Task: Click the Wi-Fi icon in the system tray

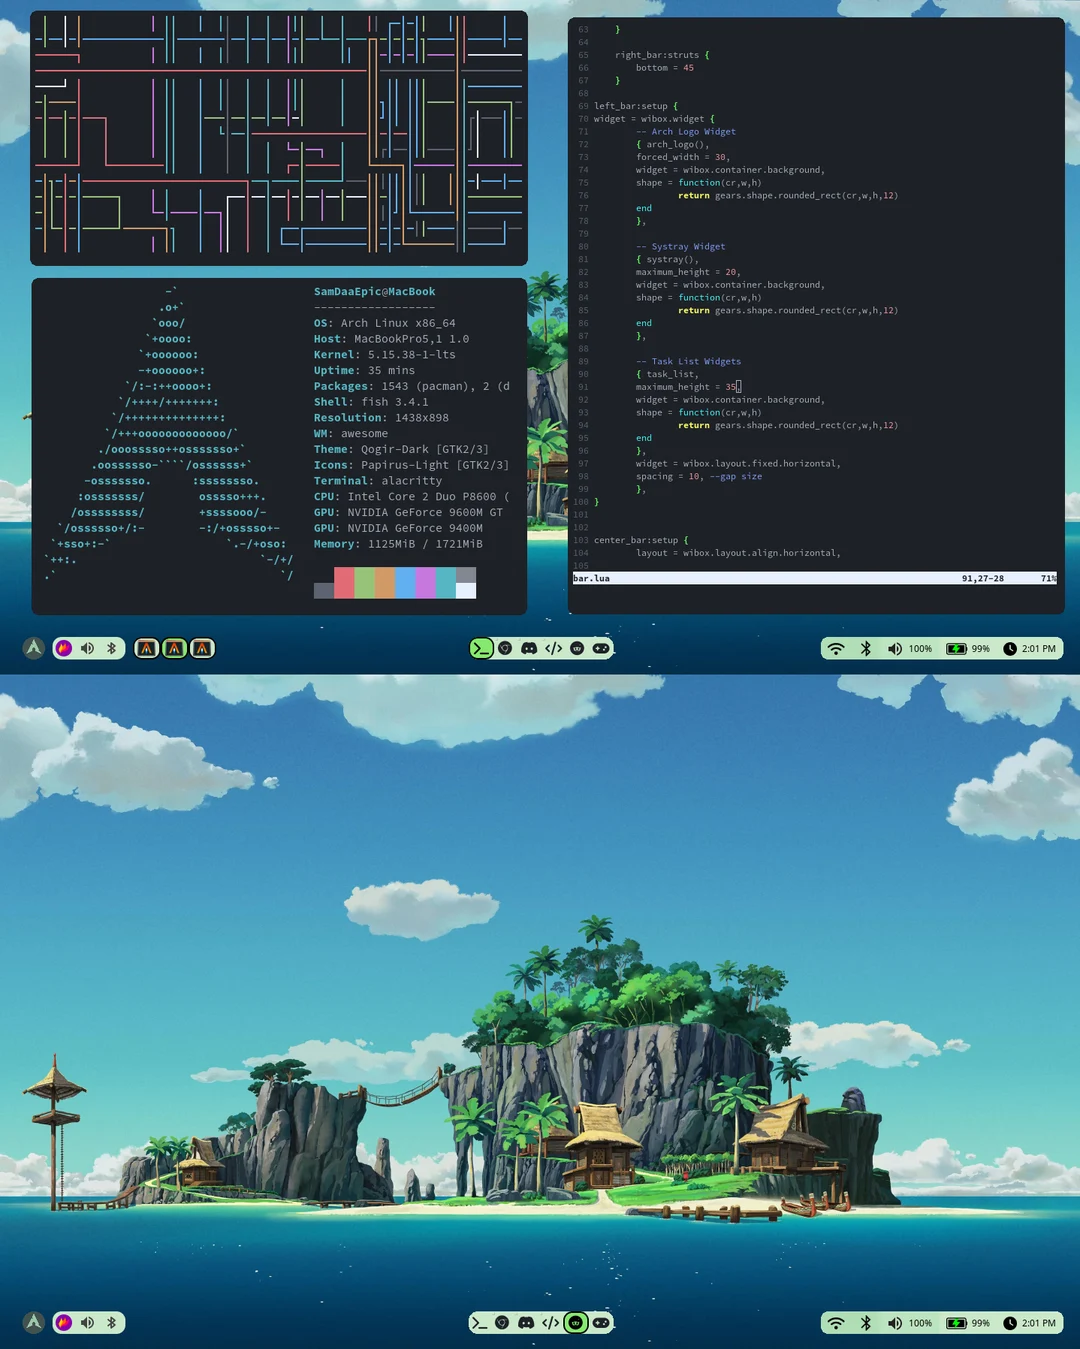Action: [x=836, y=648]
